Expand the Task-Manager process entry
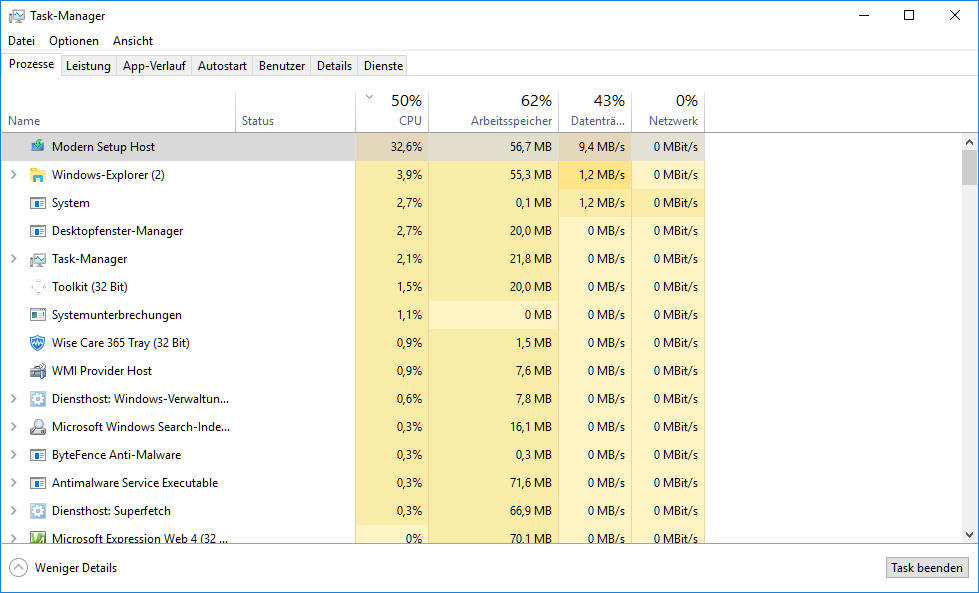 (13, 259)
